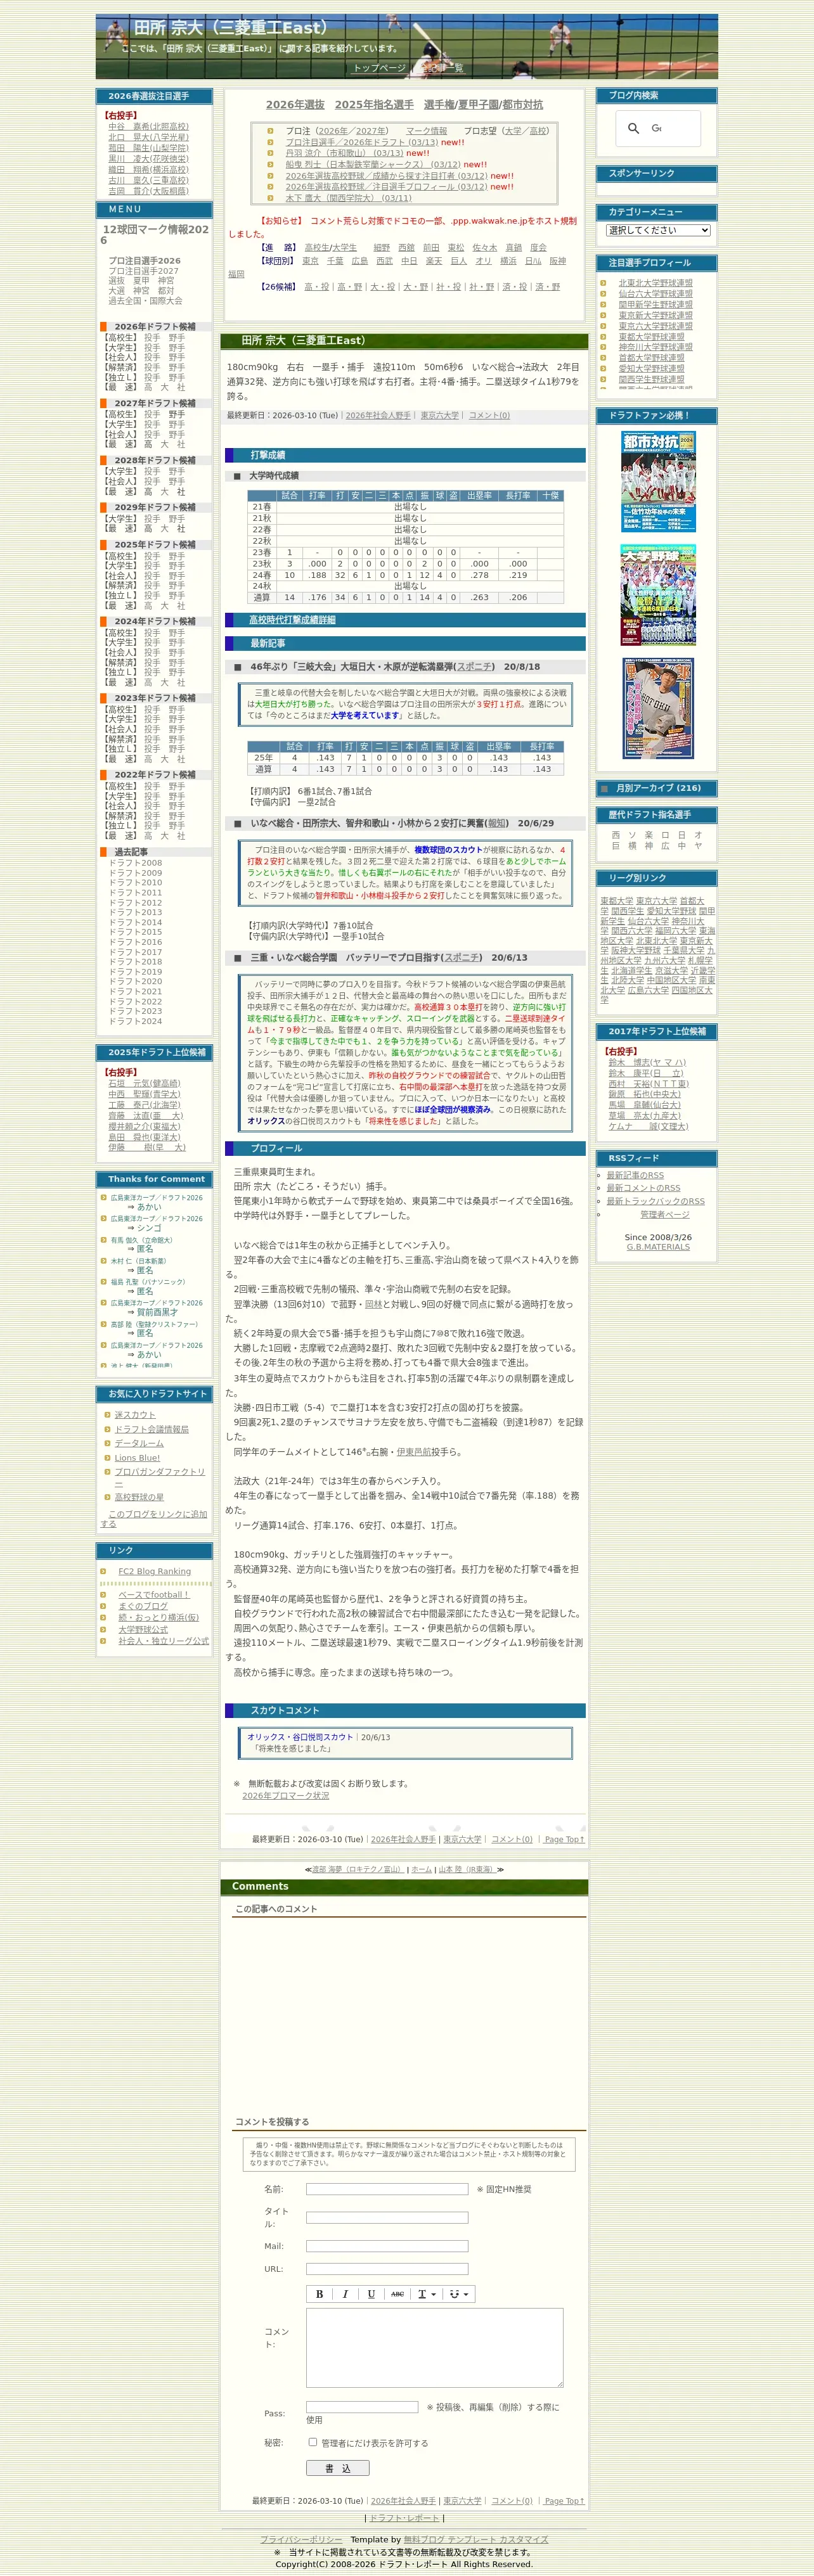
Task: Open the ドラフト2024 past article link
Action: 134,1021
